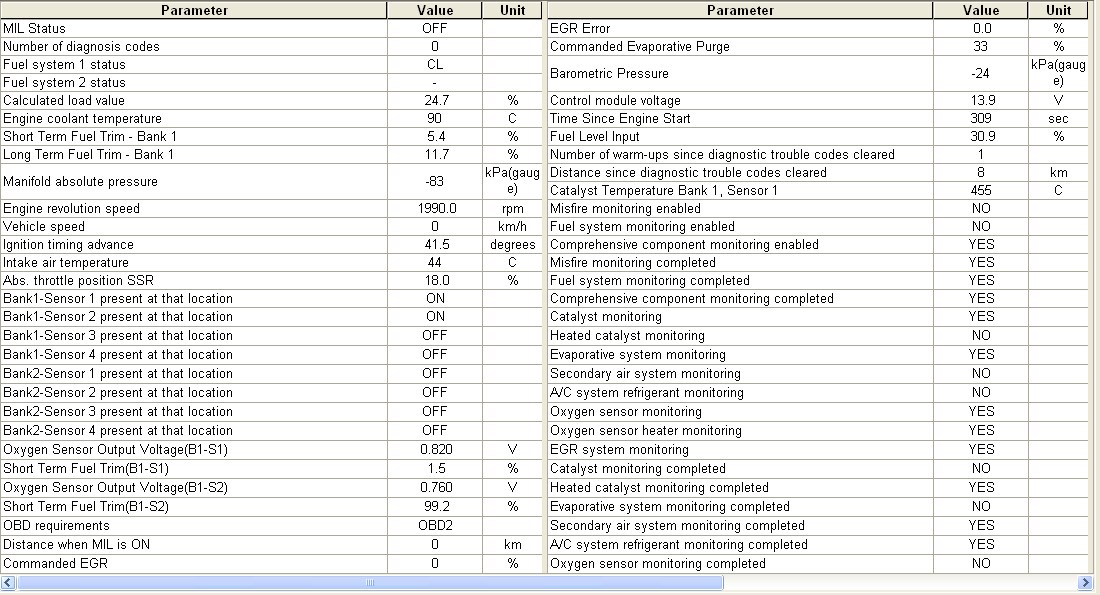Click the 1990.0 rpm value cell
Image resolution: width=1100 pixels, height=595 pixels.
click(435, 209)
